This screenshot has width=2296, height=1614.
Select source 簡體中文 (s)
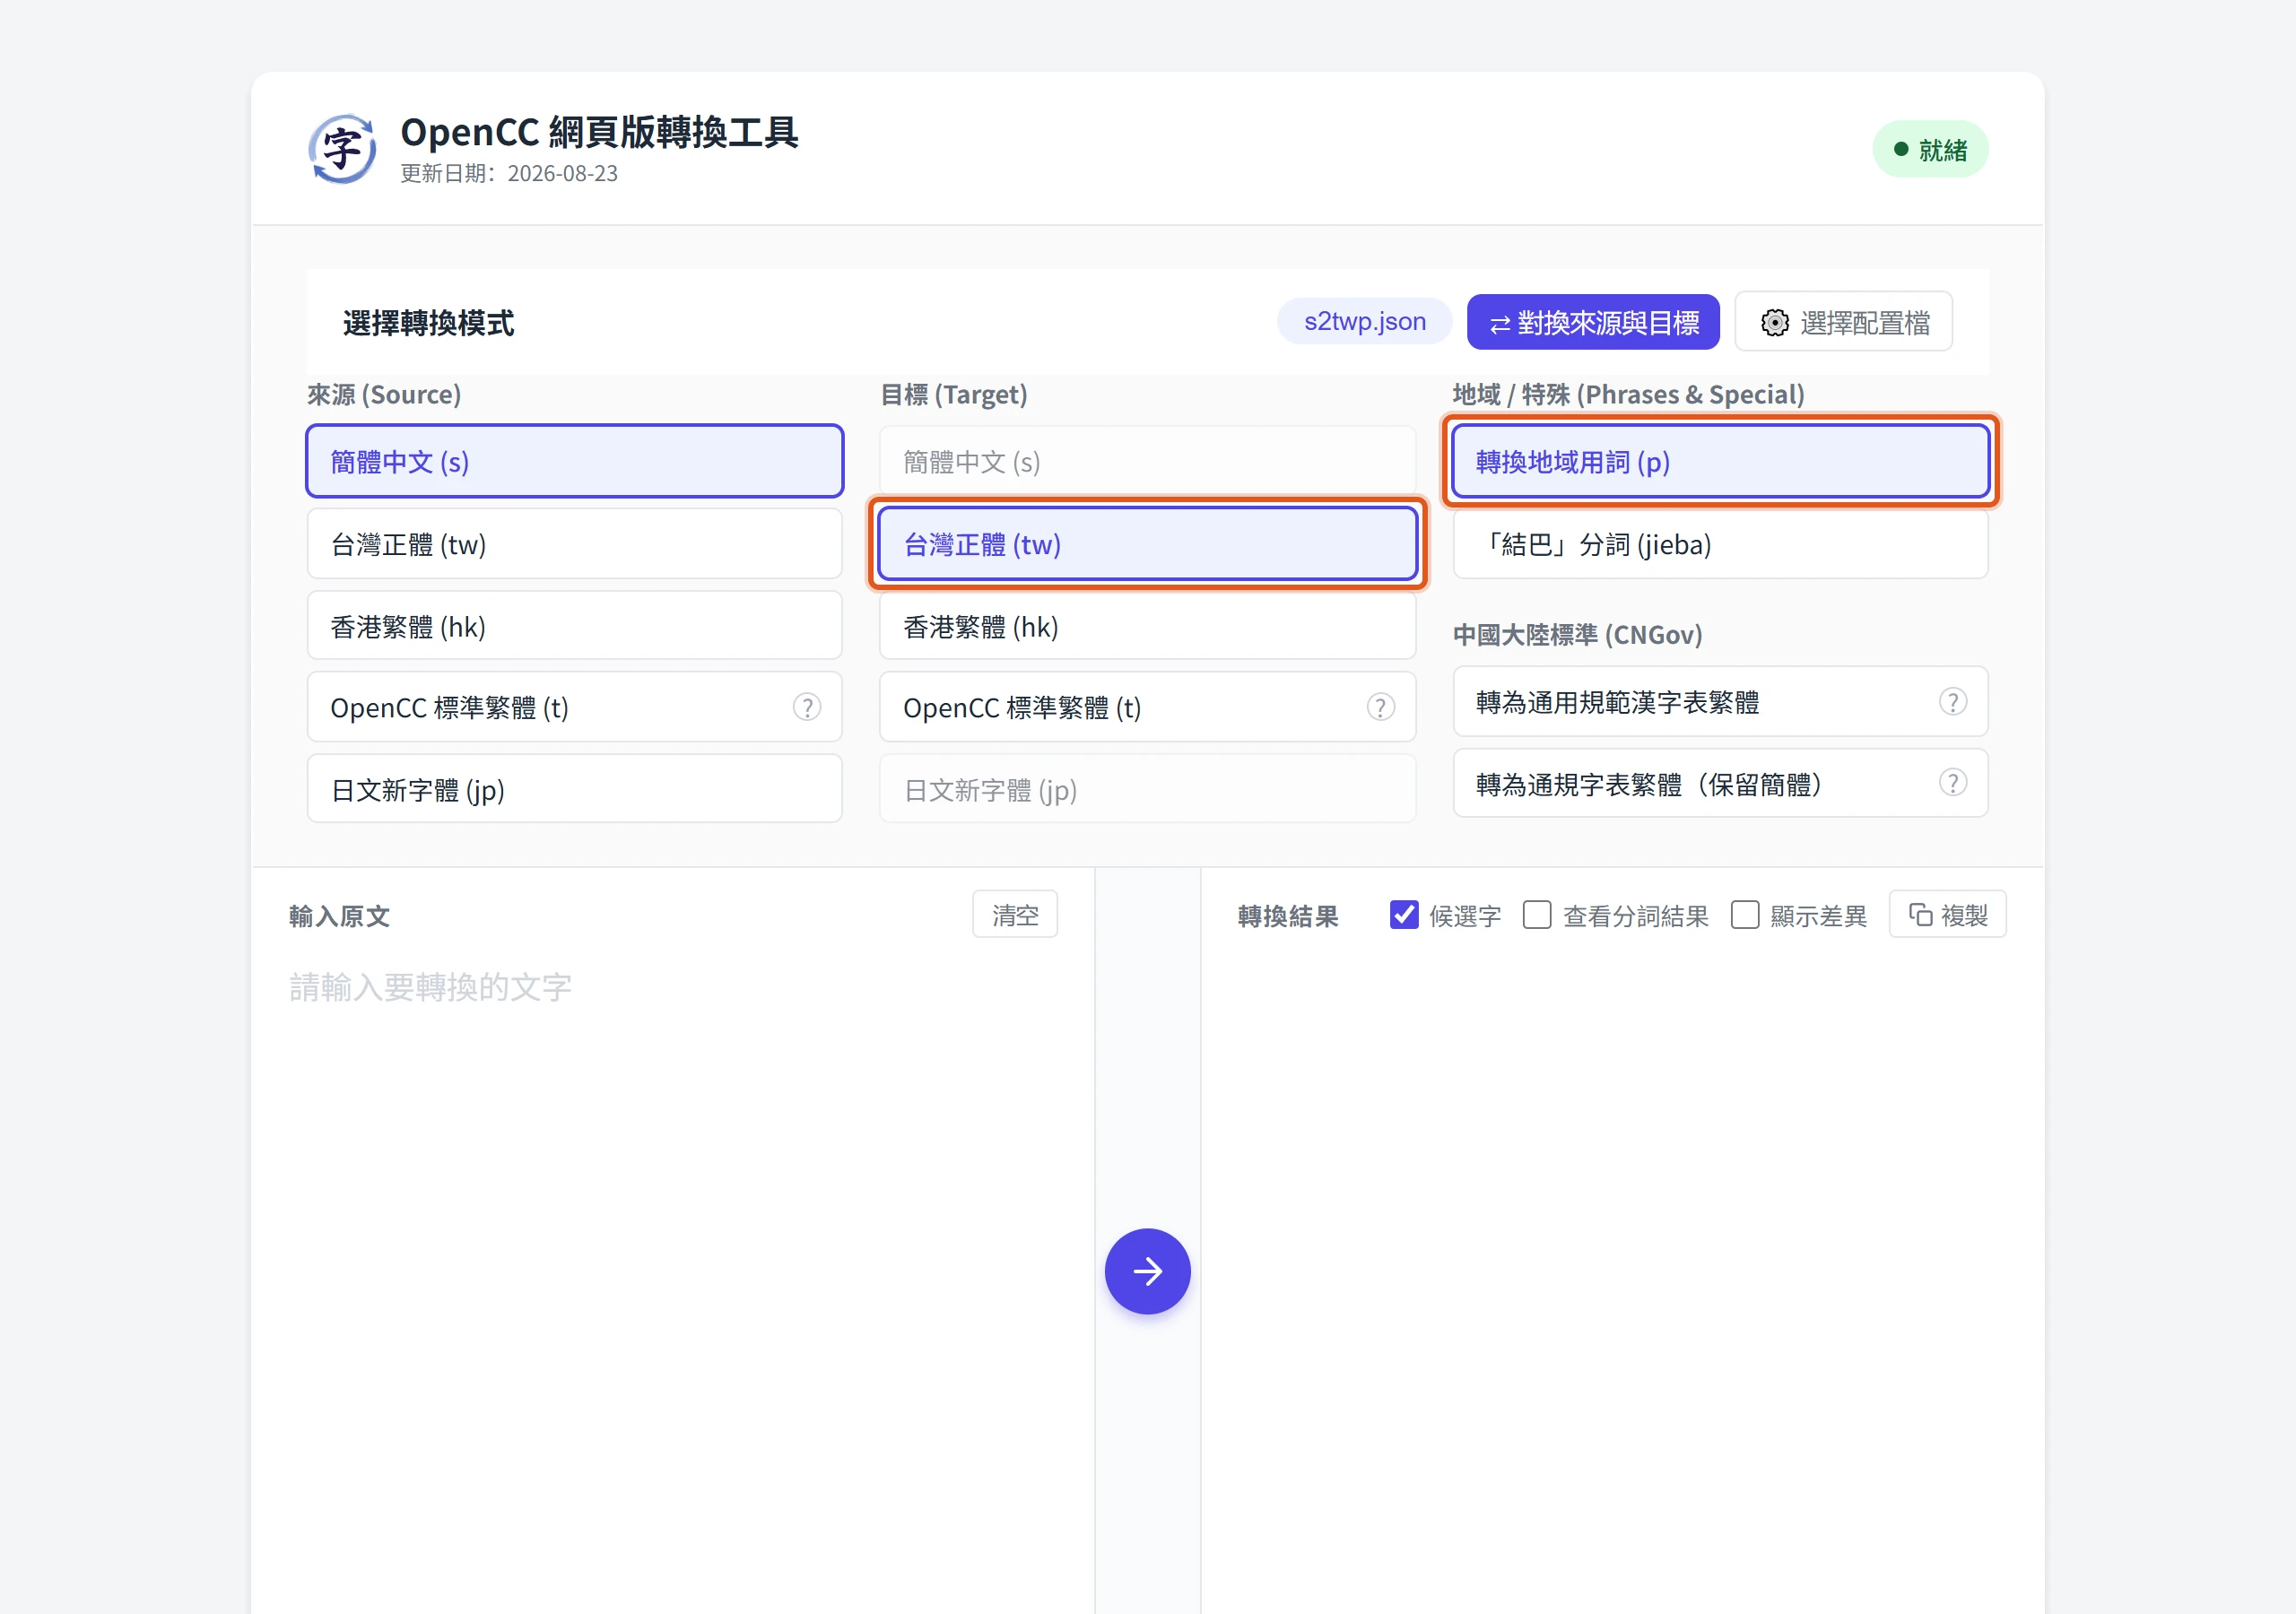click(x=574, y=461)
